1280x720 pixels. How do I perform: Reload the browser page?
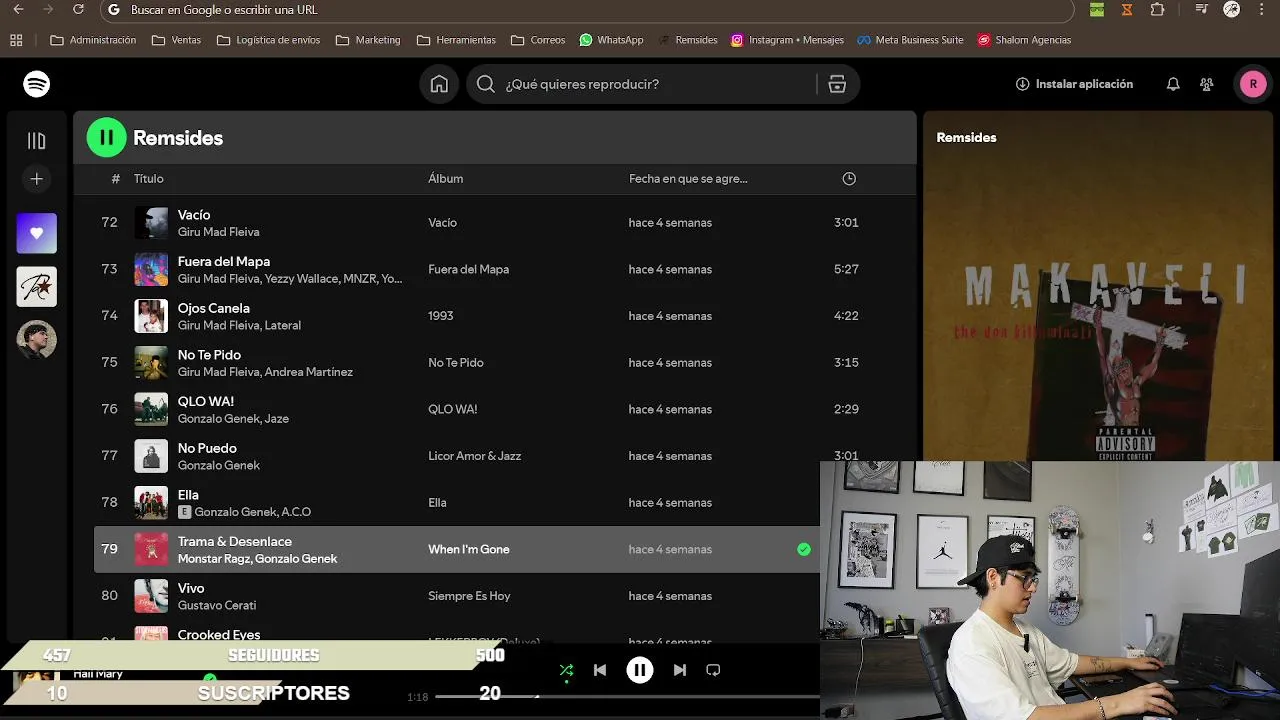(x=79, y=9)
